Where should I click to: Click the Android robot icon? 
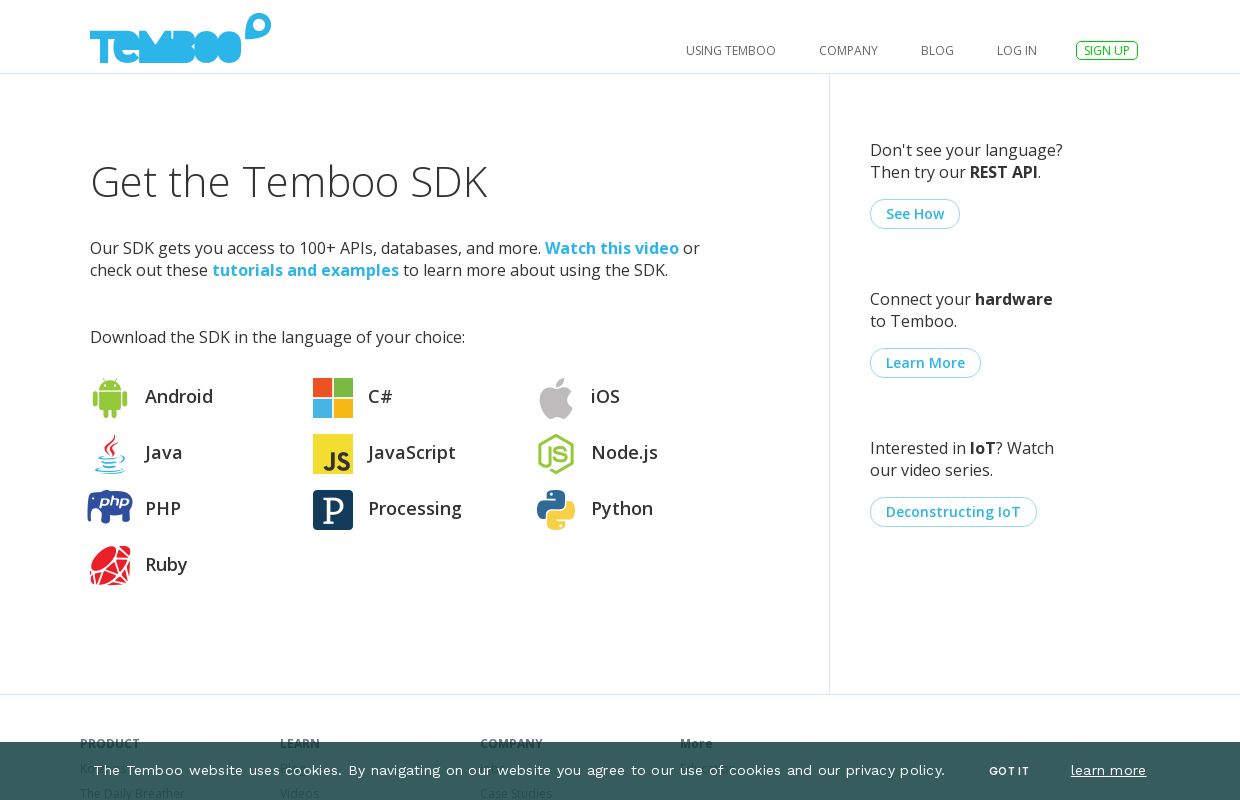(x=110, y=397)
